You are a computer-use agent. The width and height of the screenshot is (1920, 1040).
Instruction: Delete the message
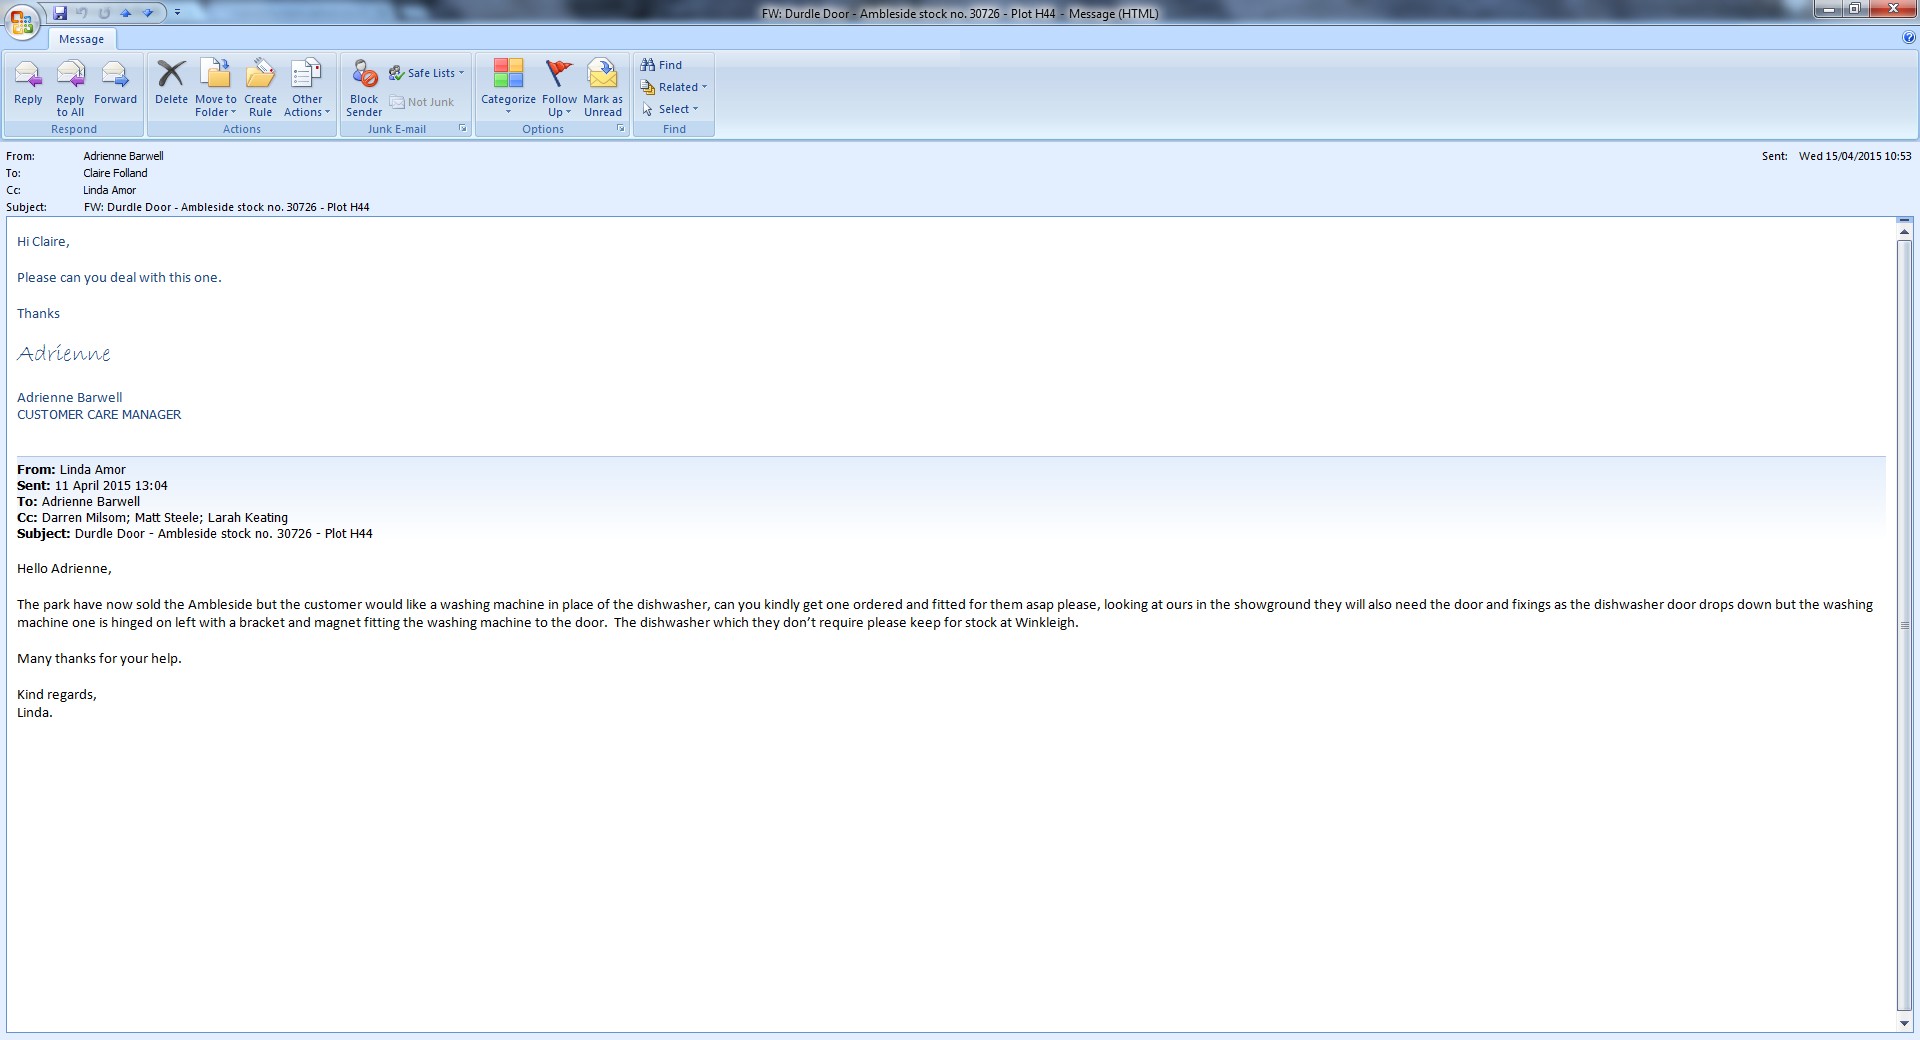(171, 84)
